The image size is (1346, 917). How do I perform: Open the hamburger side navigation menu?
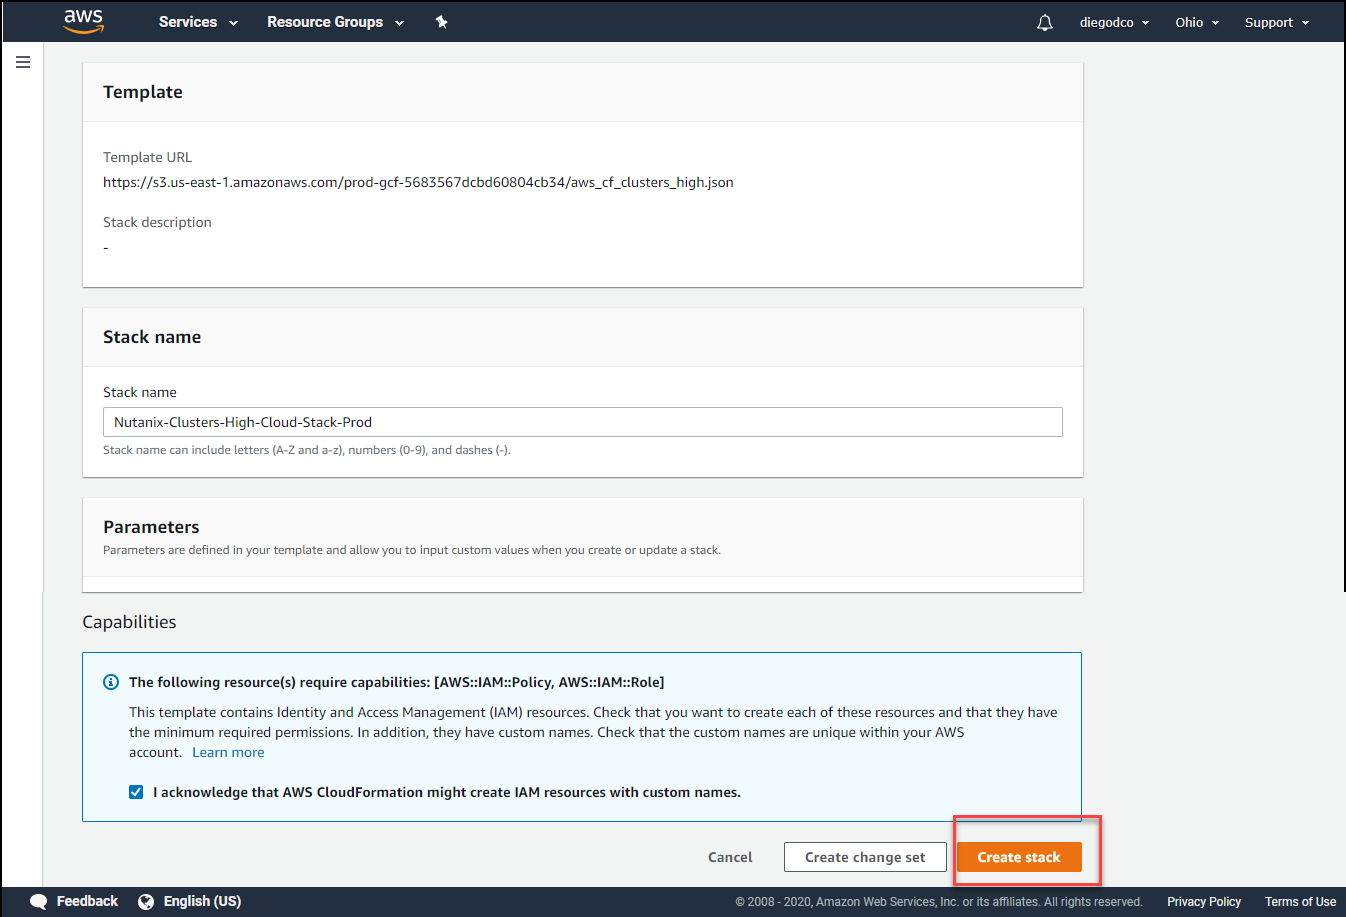(23, 62)
